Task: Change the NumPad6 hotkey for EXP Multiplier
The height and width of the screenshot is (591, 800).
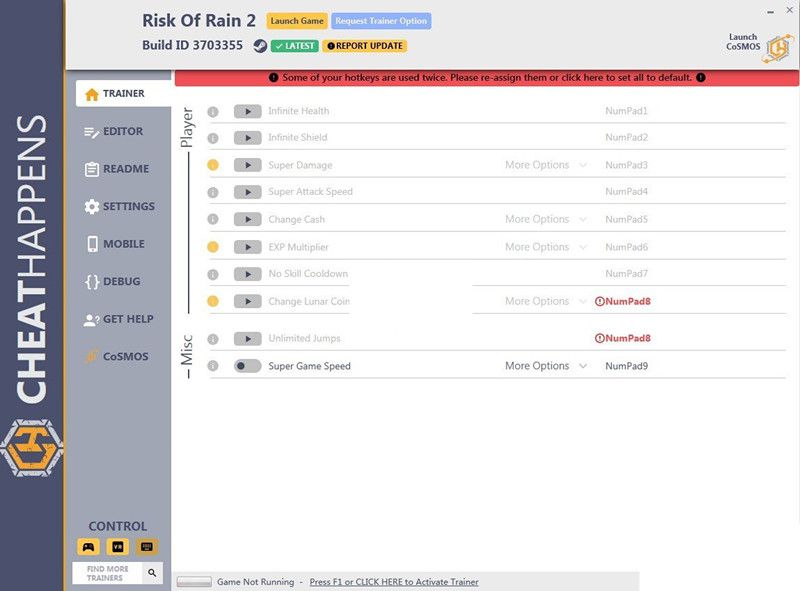Action: tap(627, 247)
